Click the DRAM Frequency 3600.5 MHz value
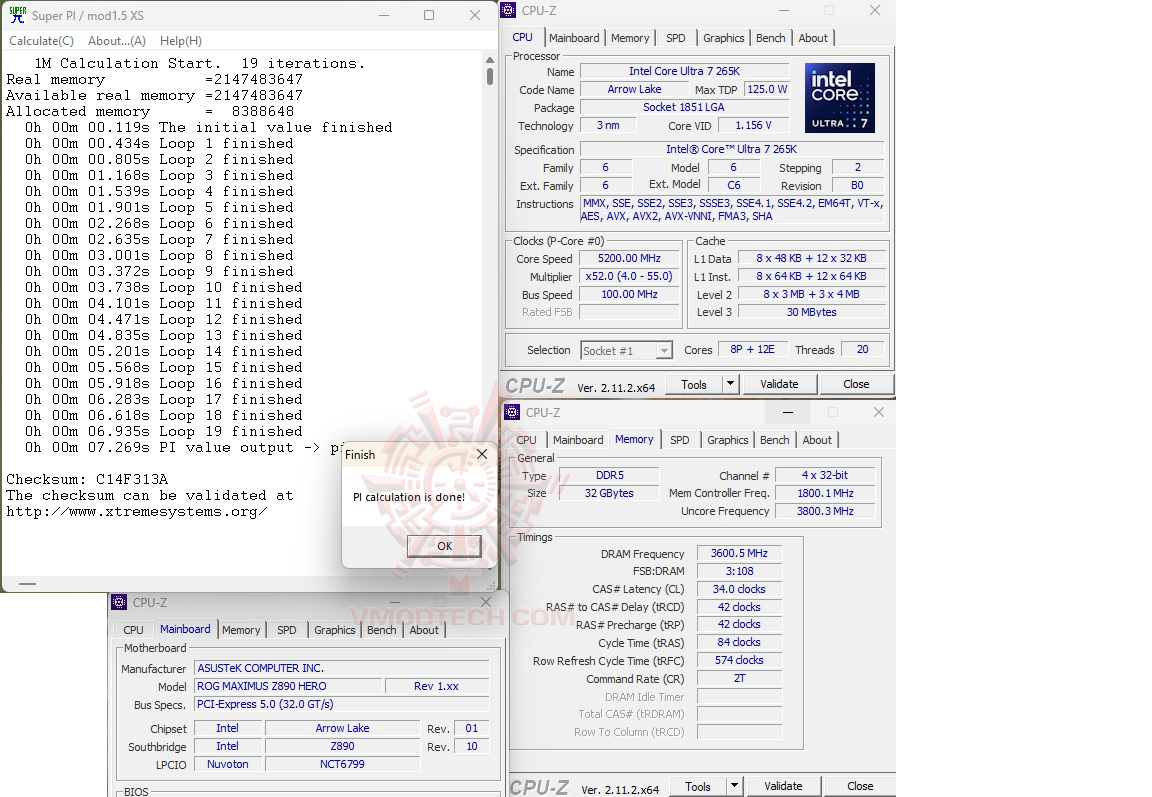This screenshot has height=797, width=1152. [x=739, y=553]
